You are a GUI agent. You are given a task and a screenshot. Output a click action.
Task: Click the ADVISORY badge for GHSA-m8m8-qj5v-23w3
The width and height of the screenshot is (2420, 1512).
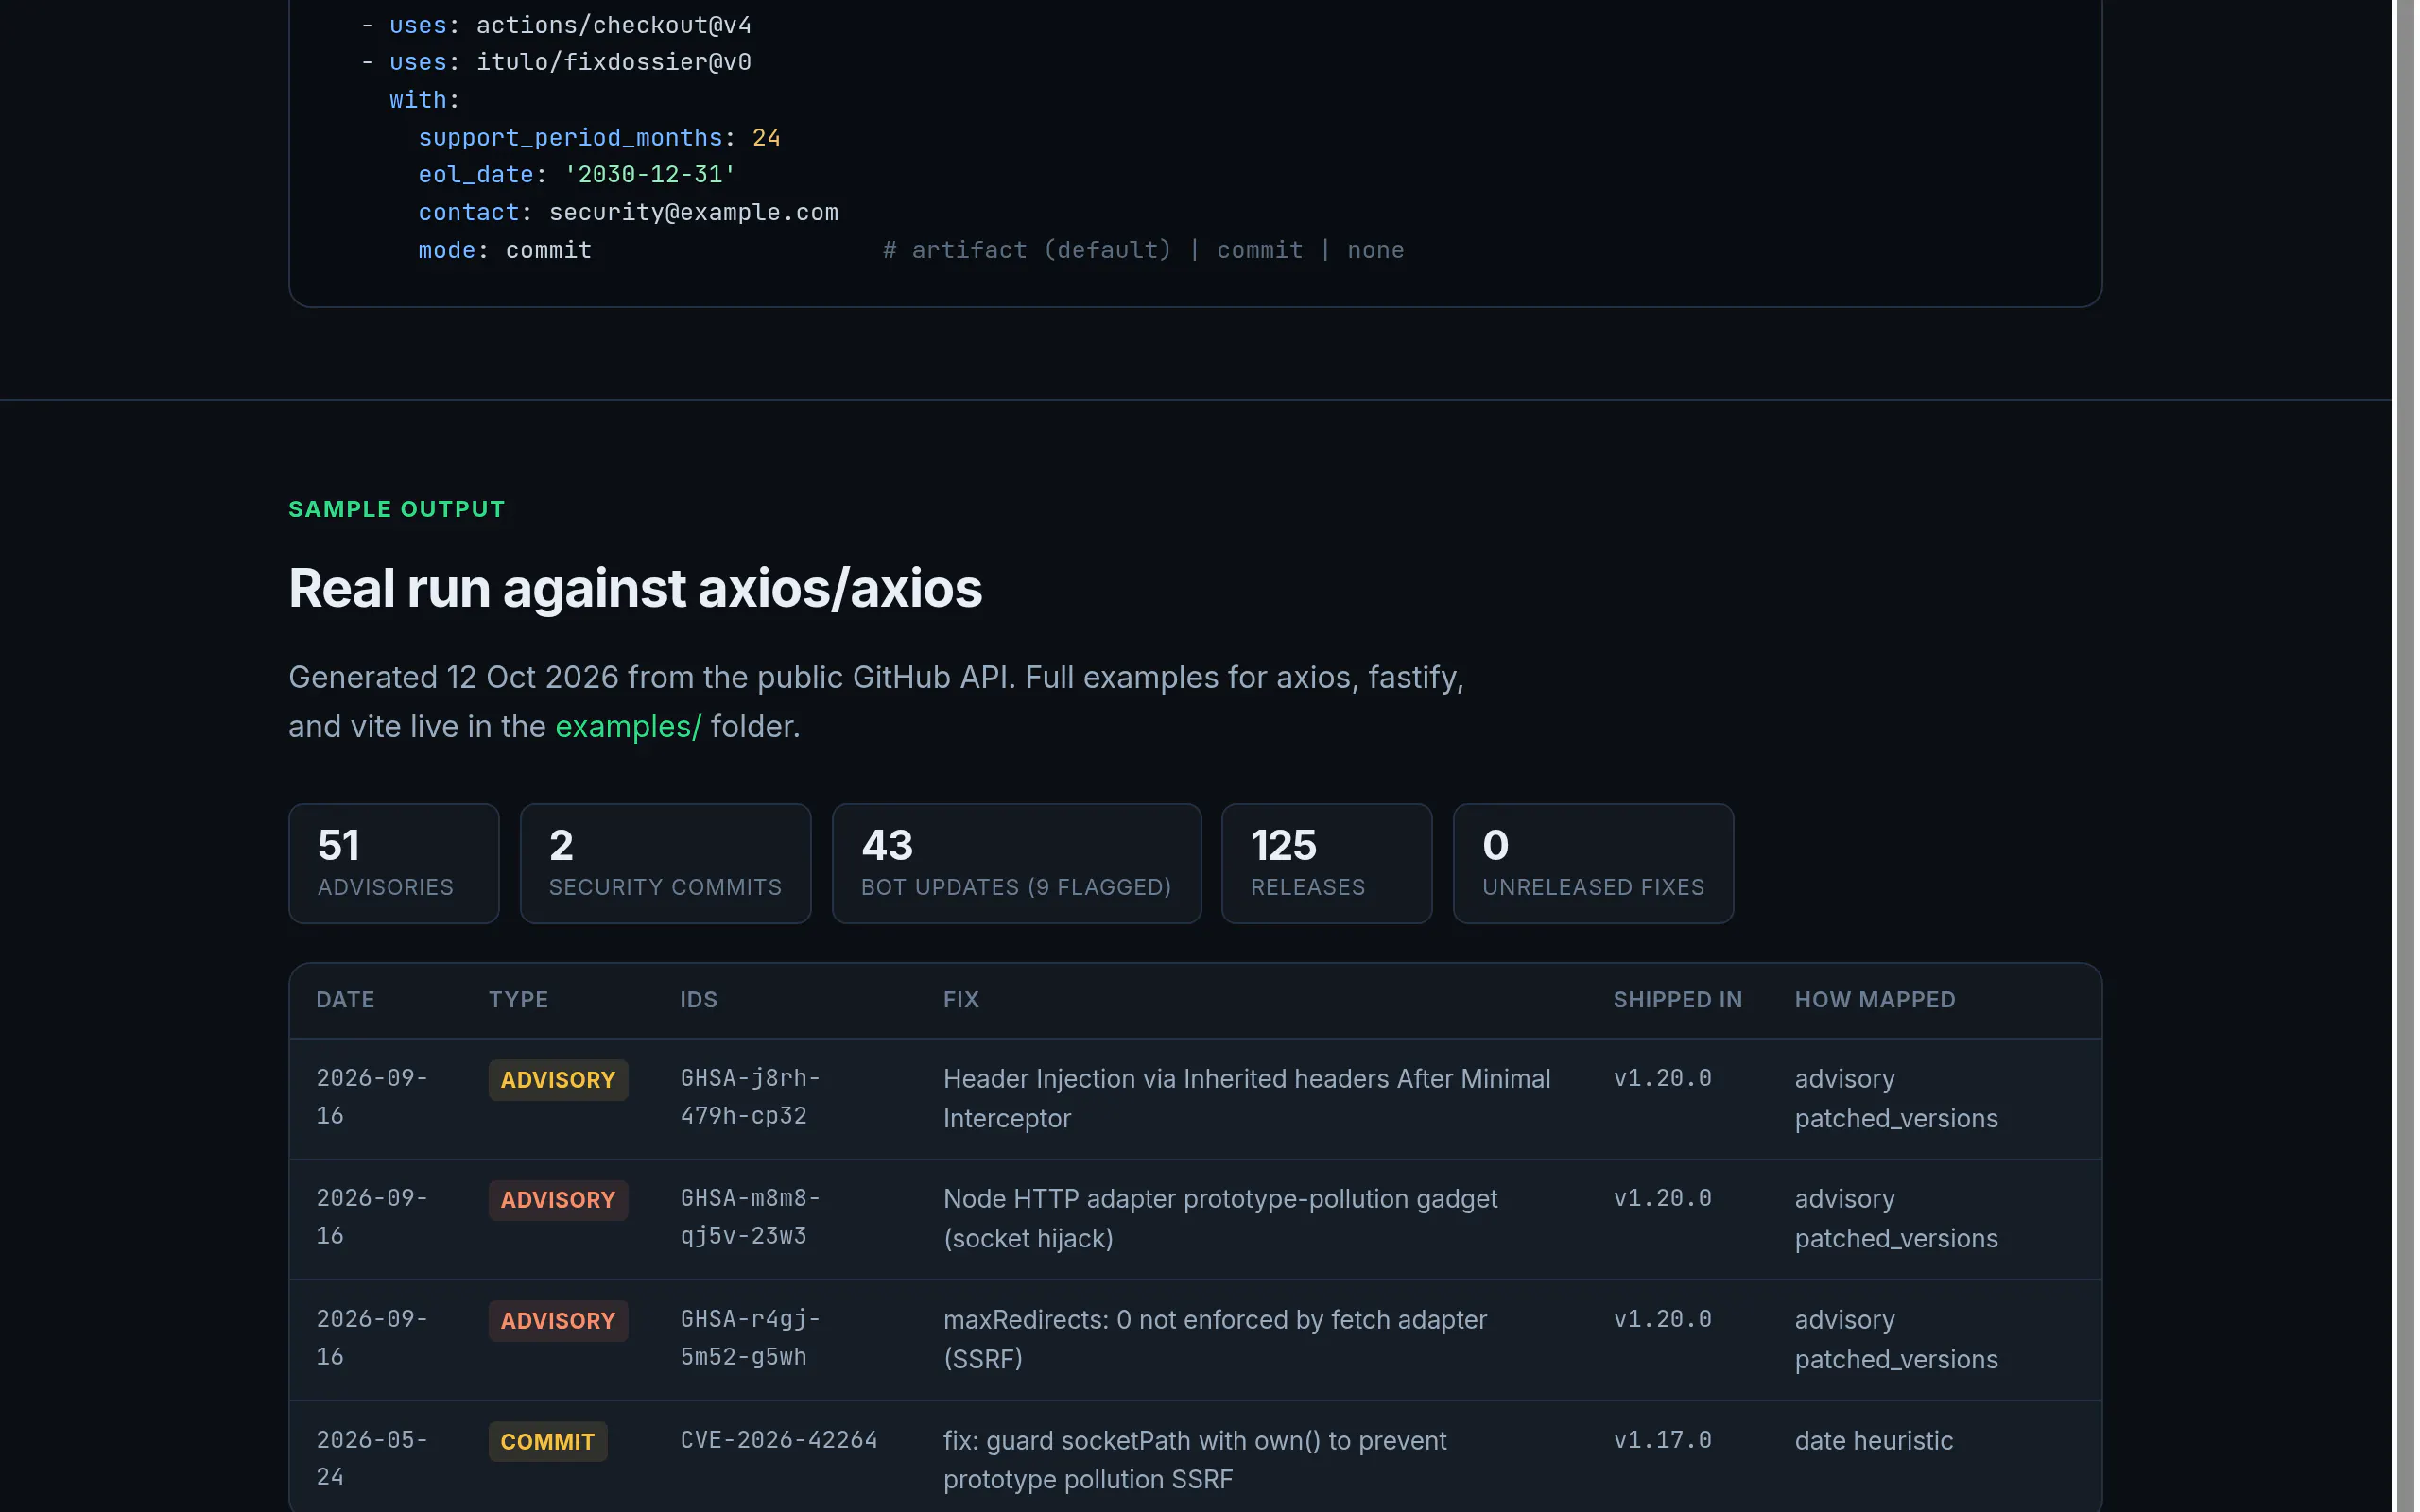[x=558, y=1200]
